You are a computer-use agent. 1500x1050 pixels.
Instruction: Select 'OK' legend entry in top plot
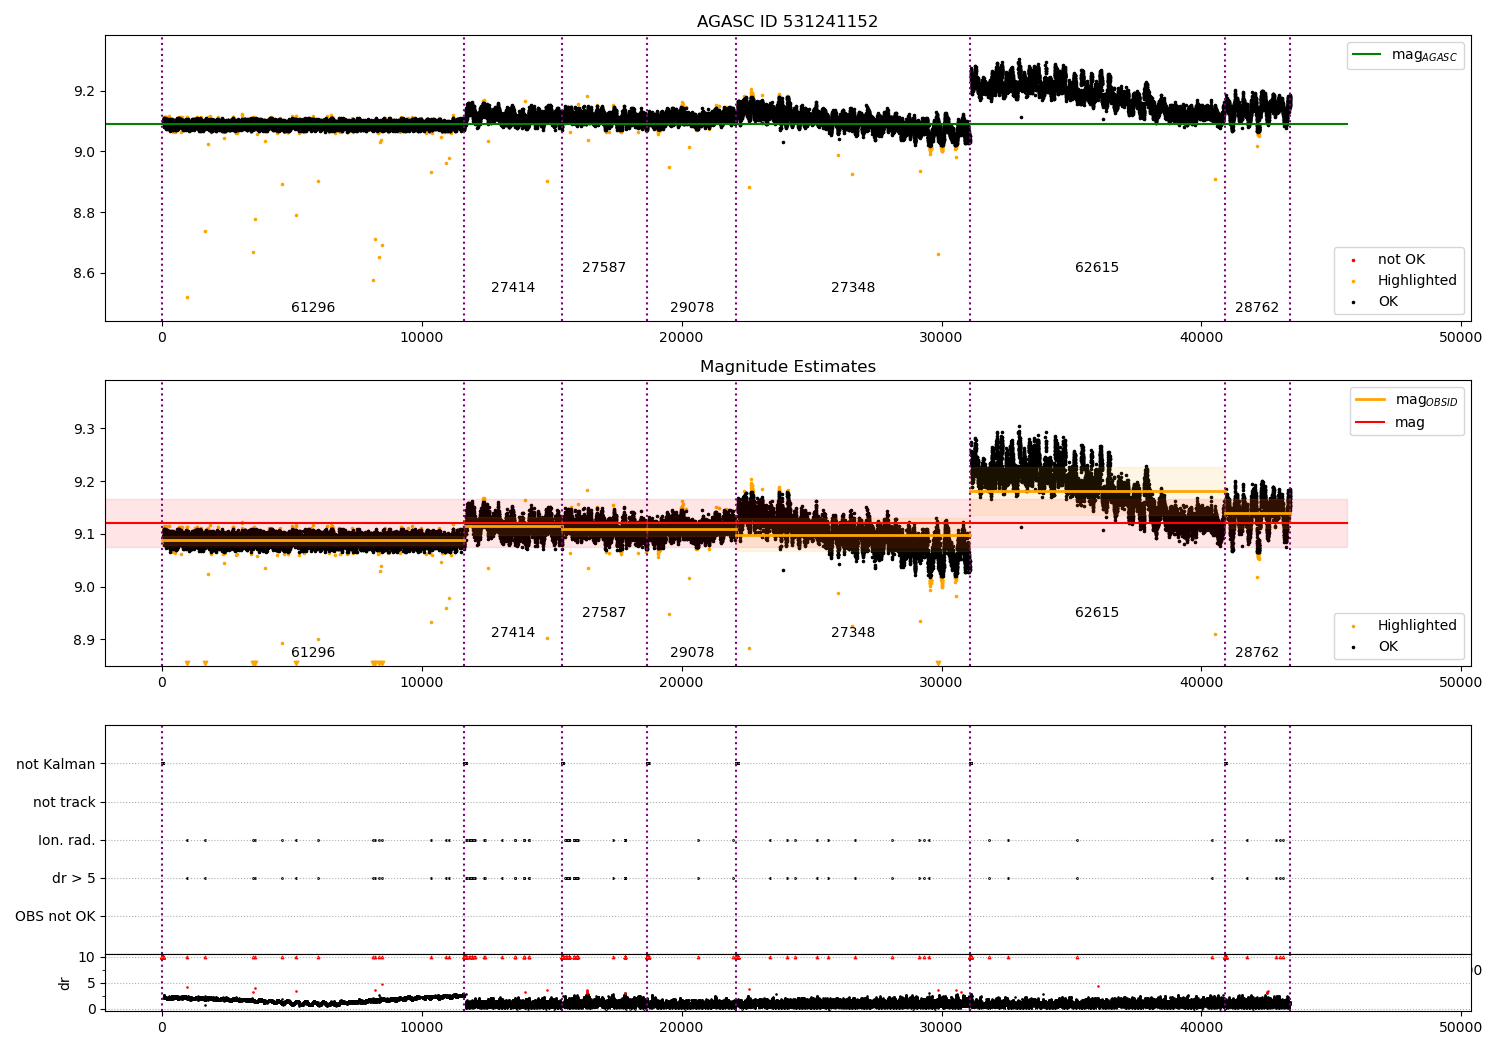tap(1388, 302)
